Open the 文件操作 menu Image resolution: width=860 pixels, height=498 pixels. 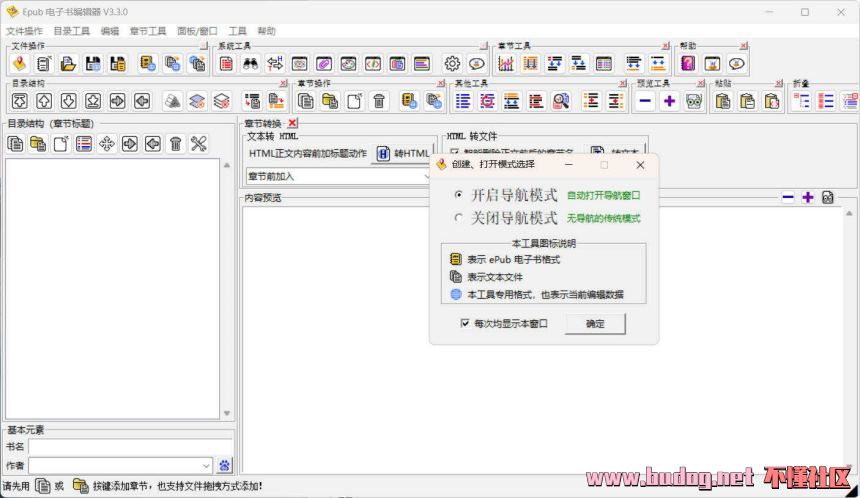tap(24, 31)
